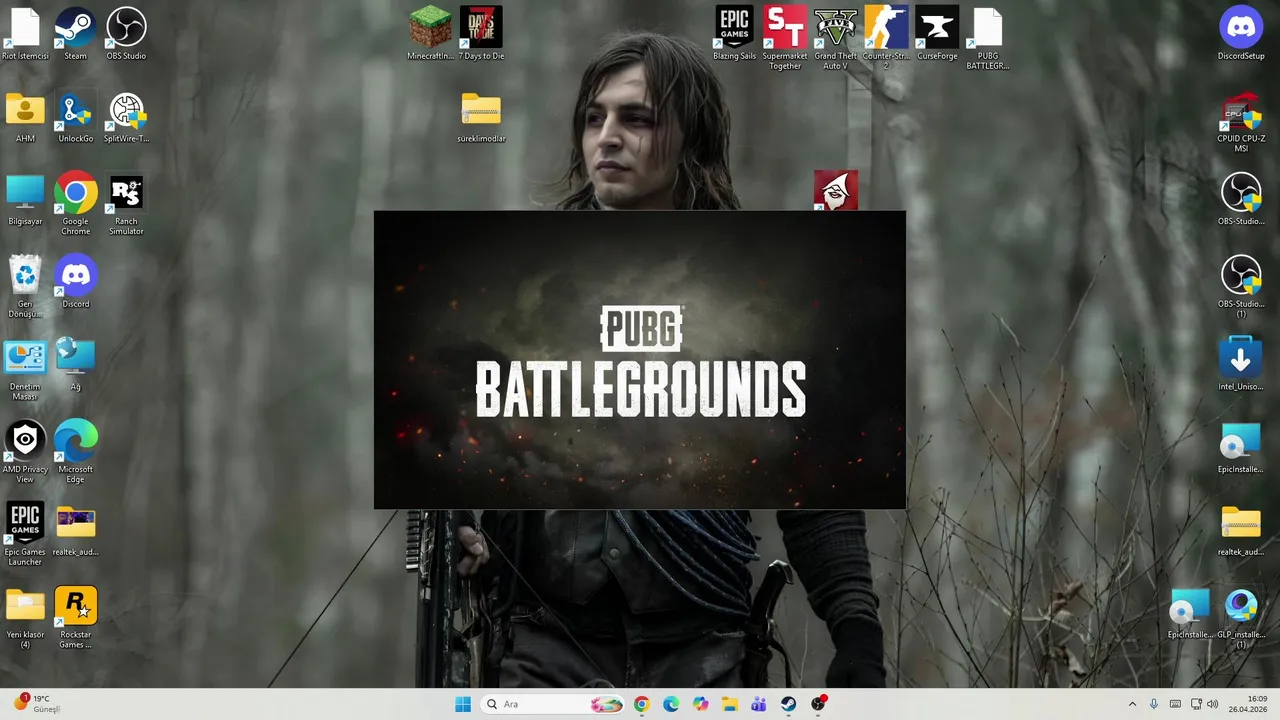
Task: Open the CPUID CPU-Z MSI shortcut
Action: coord(1241,122)
